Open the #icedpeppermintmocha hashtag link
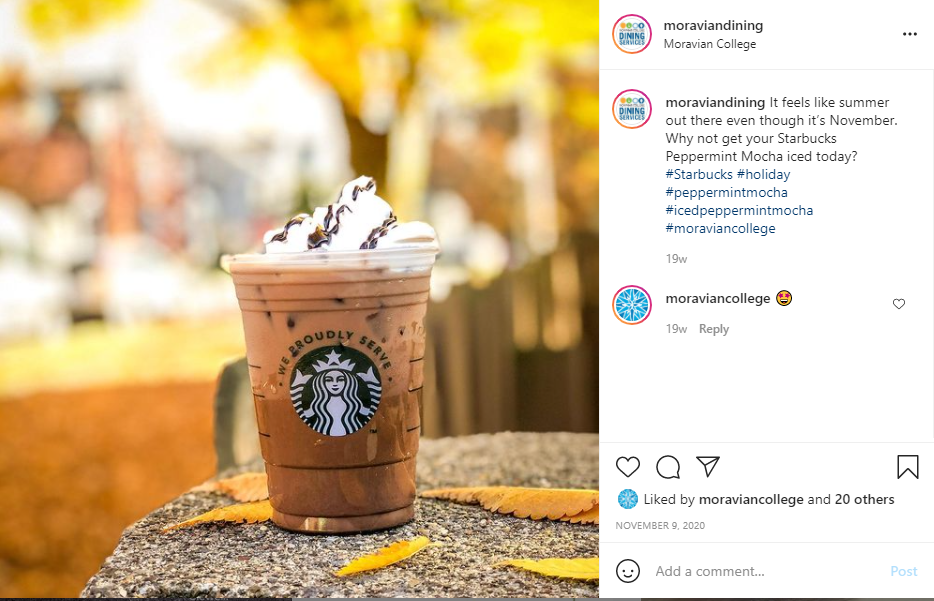 739,210
